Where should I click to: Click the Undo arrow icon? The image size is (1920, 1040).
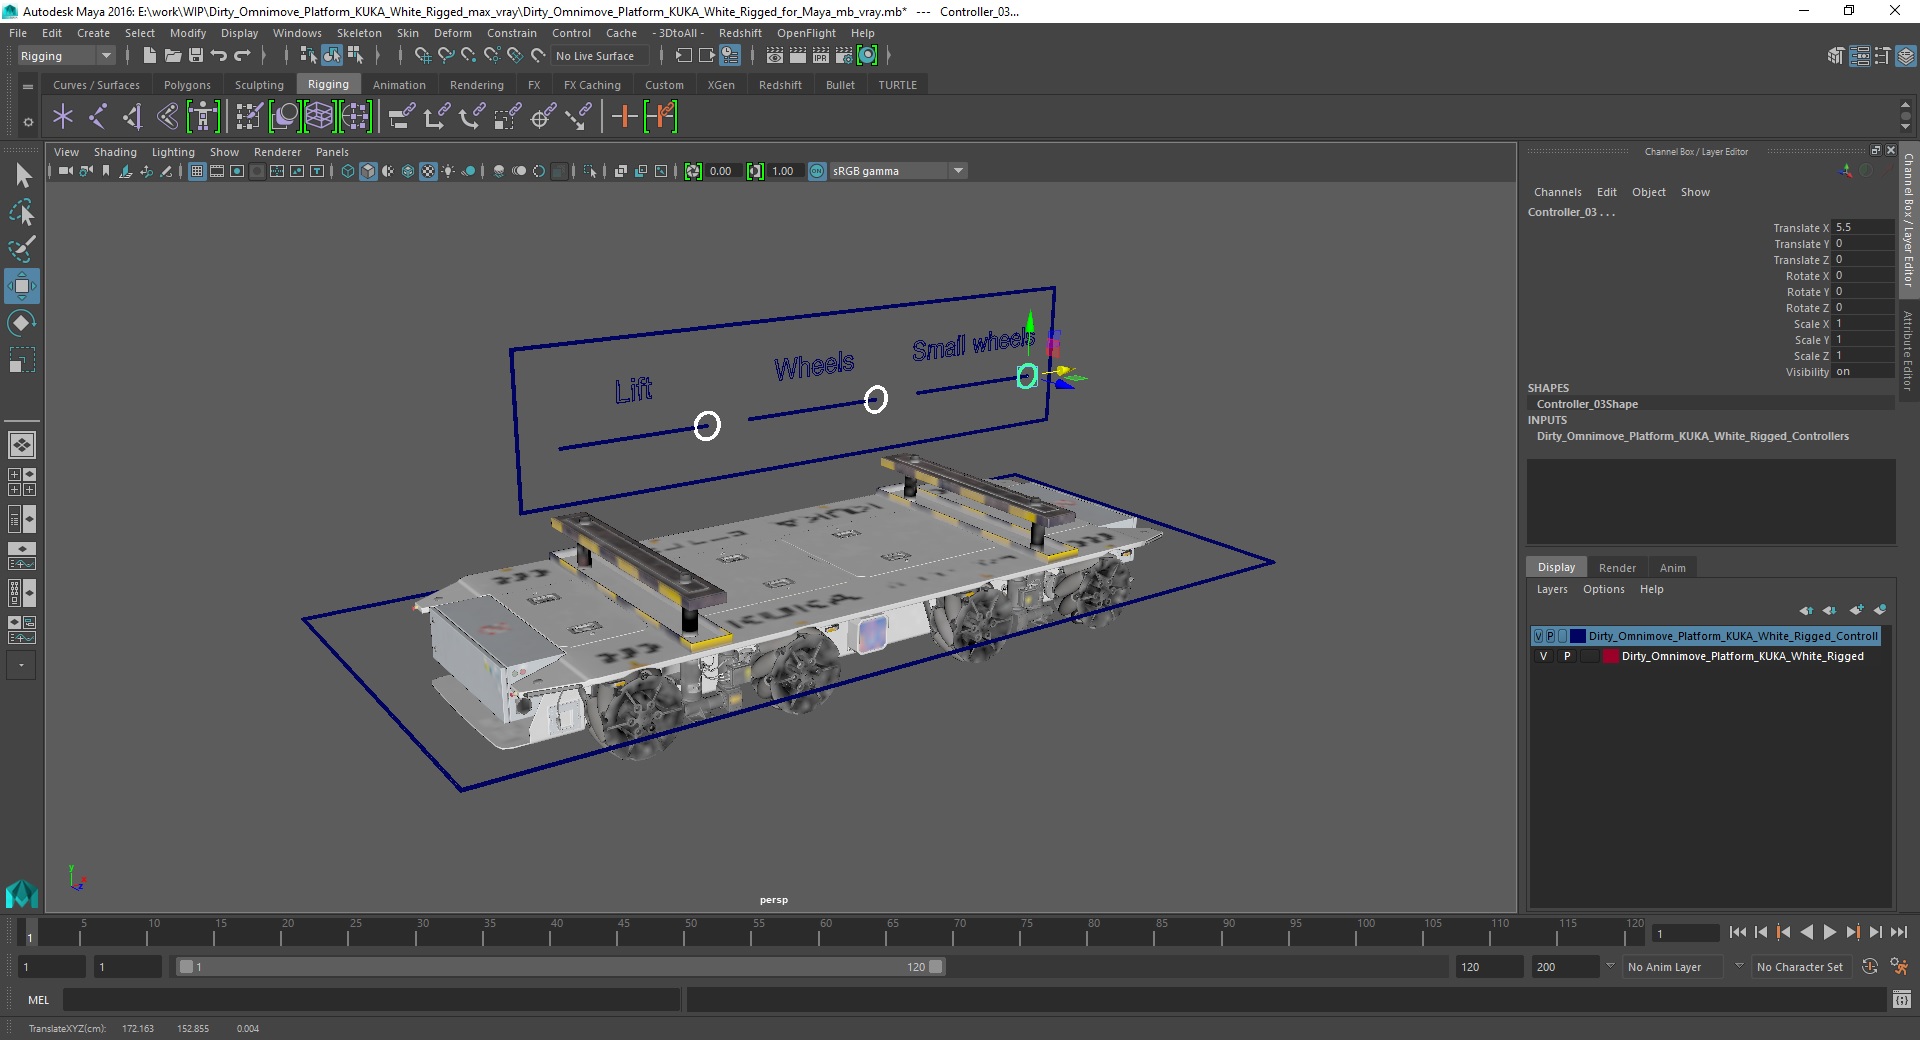[219, 56]
